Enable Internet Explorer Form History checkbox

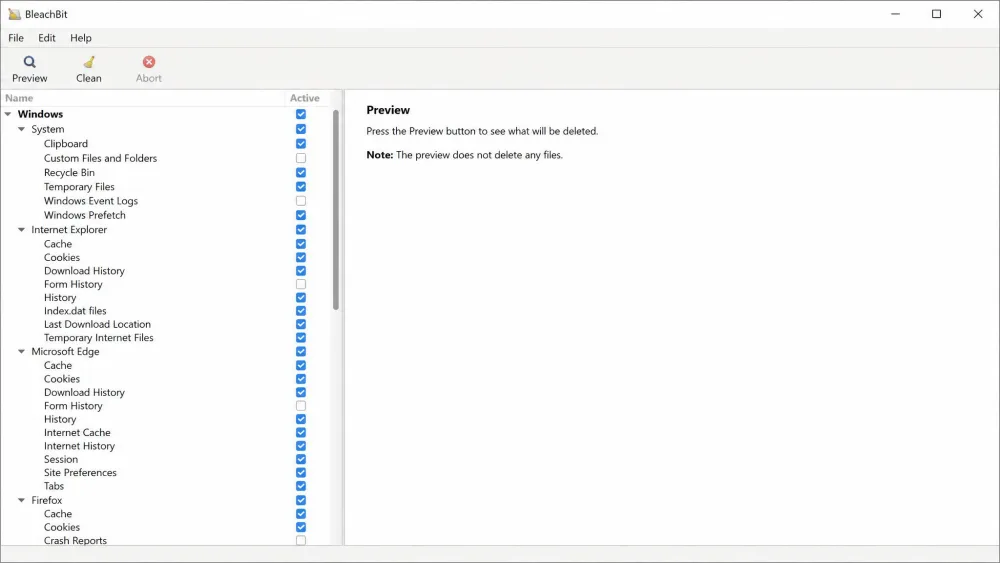(x=301, y=284)
